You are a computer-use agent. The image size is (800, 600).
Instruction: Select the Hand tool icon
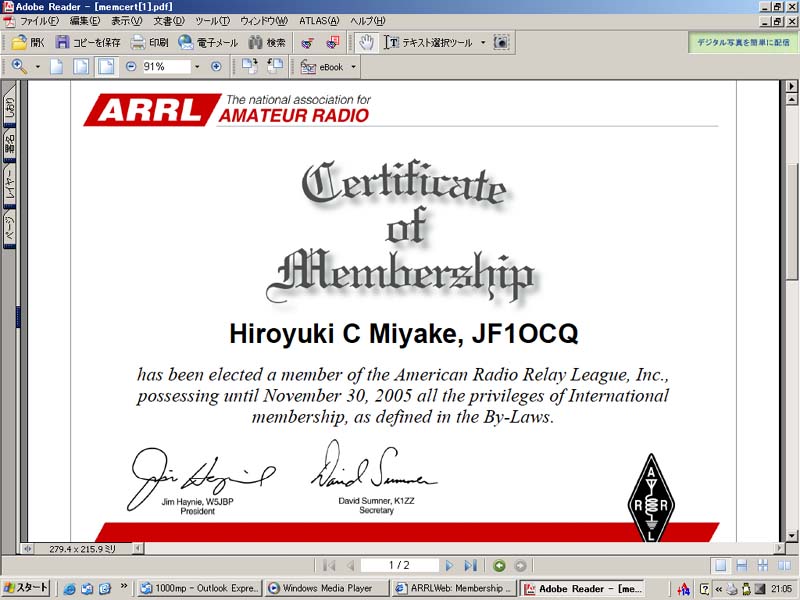366,43
